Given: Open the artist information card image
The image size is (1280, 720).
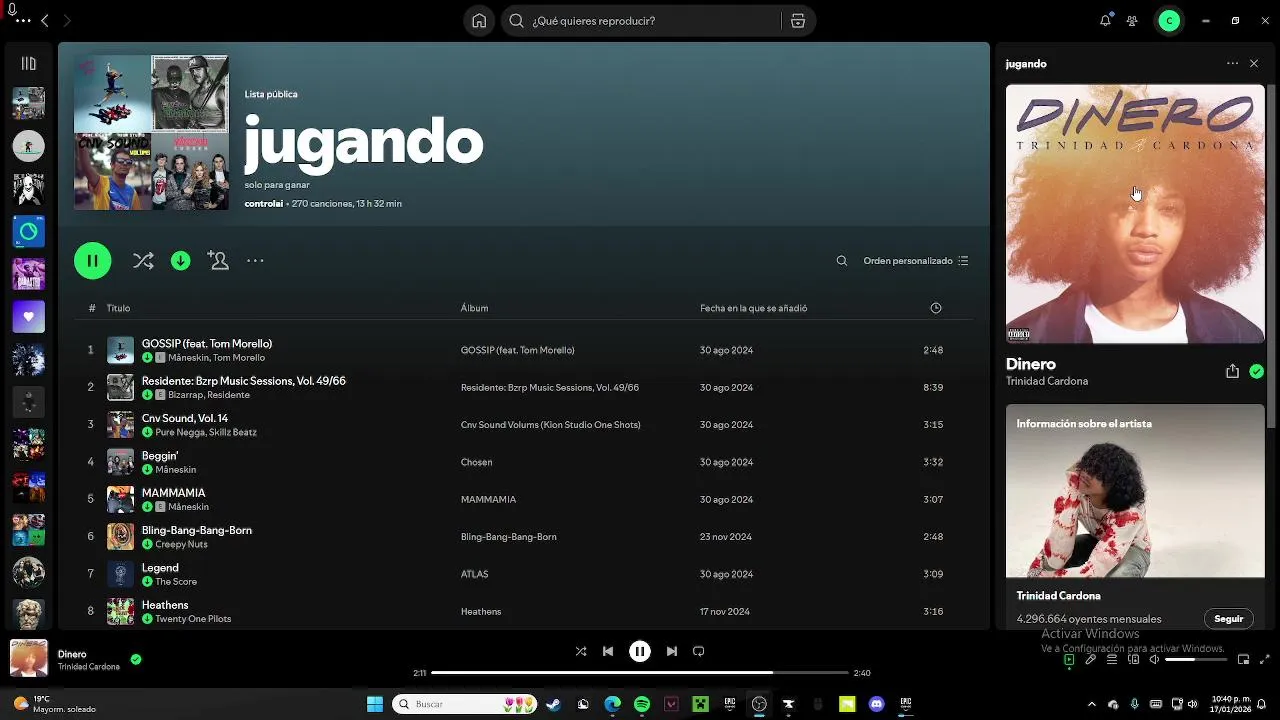Looking at the screenshot, I should 1135,491.
